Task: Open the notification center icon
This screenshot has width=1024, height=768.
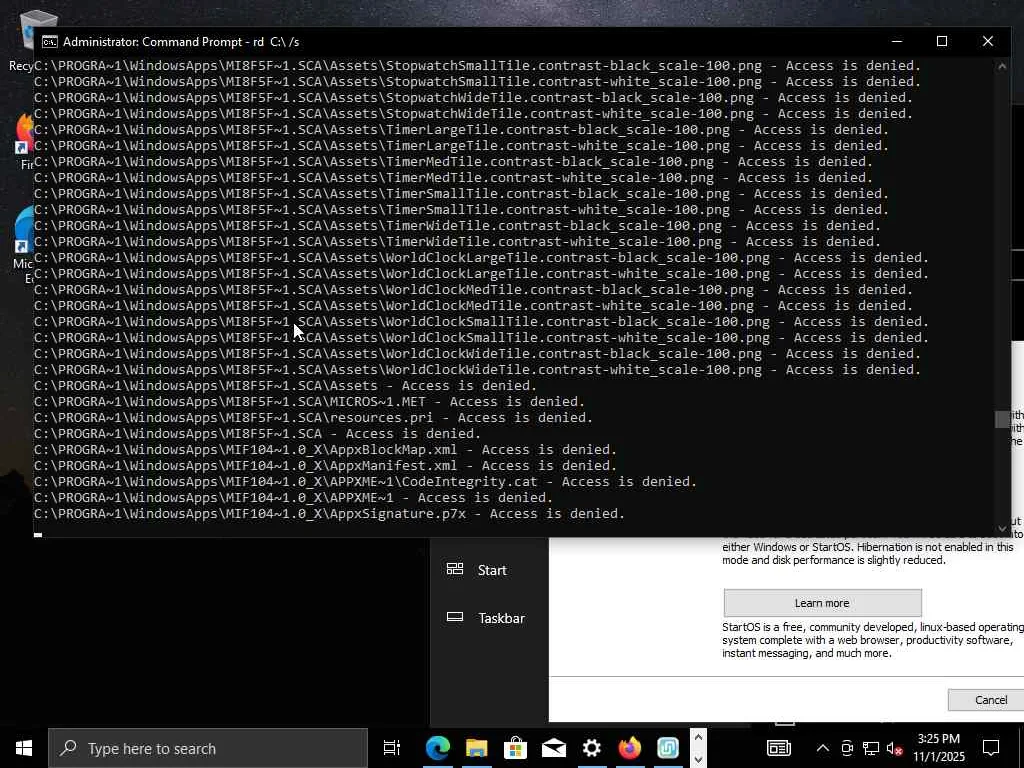Action: (991, 748)
